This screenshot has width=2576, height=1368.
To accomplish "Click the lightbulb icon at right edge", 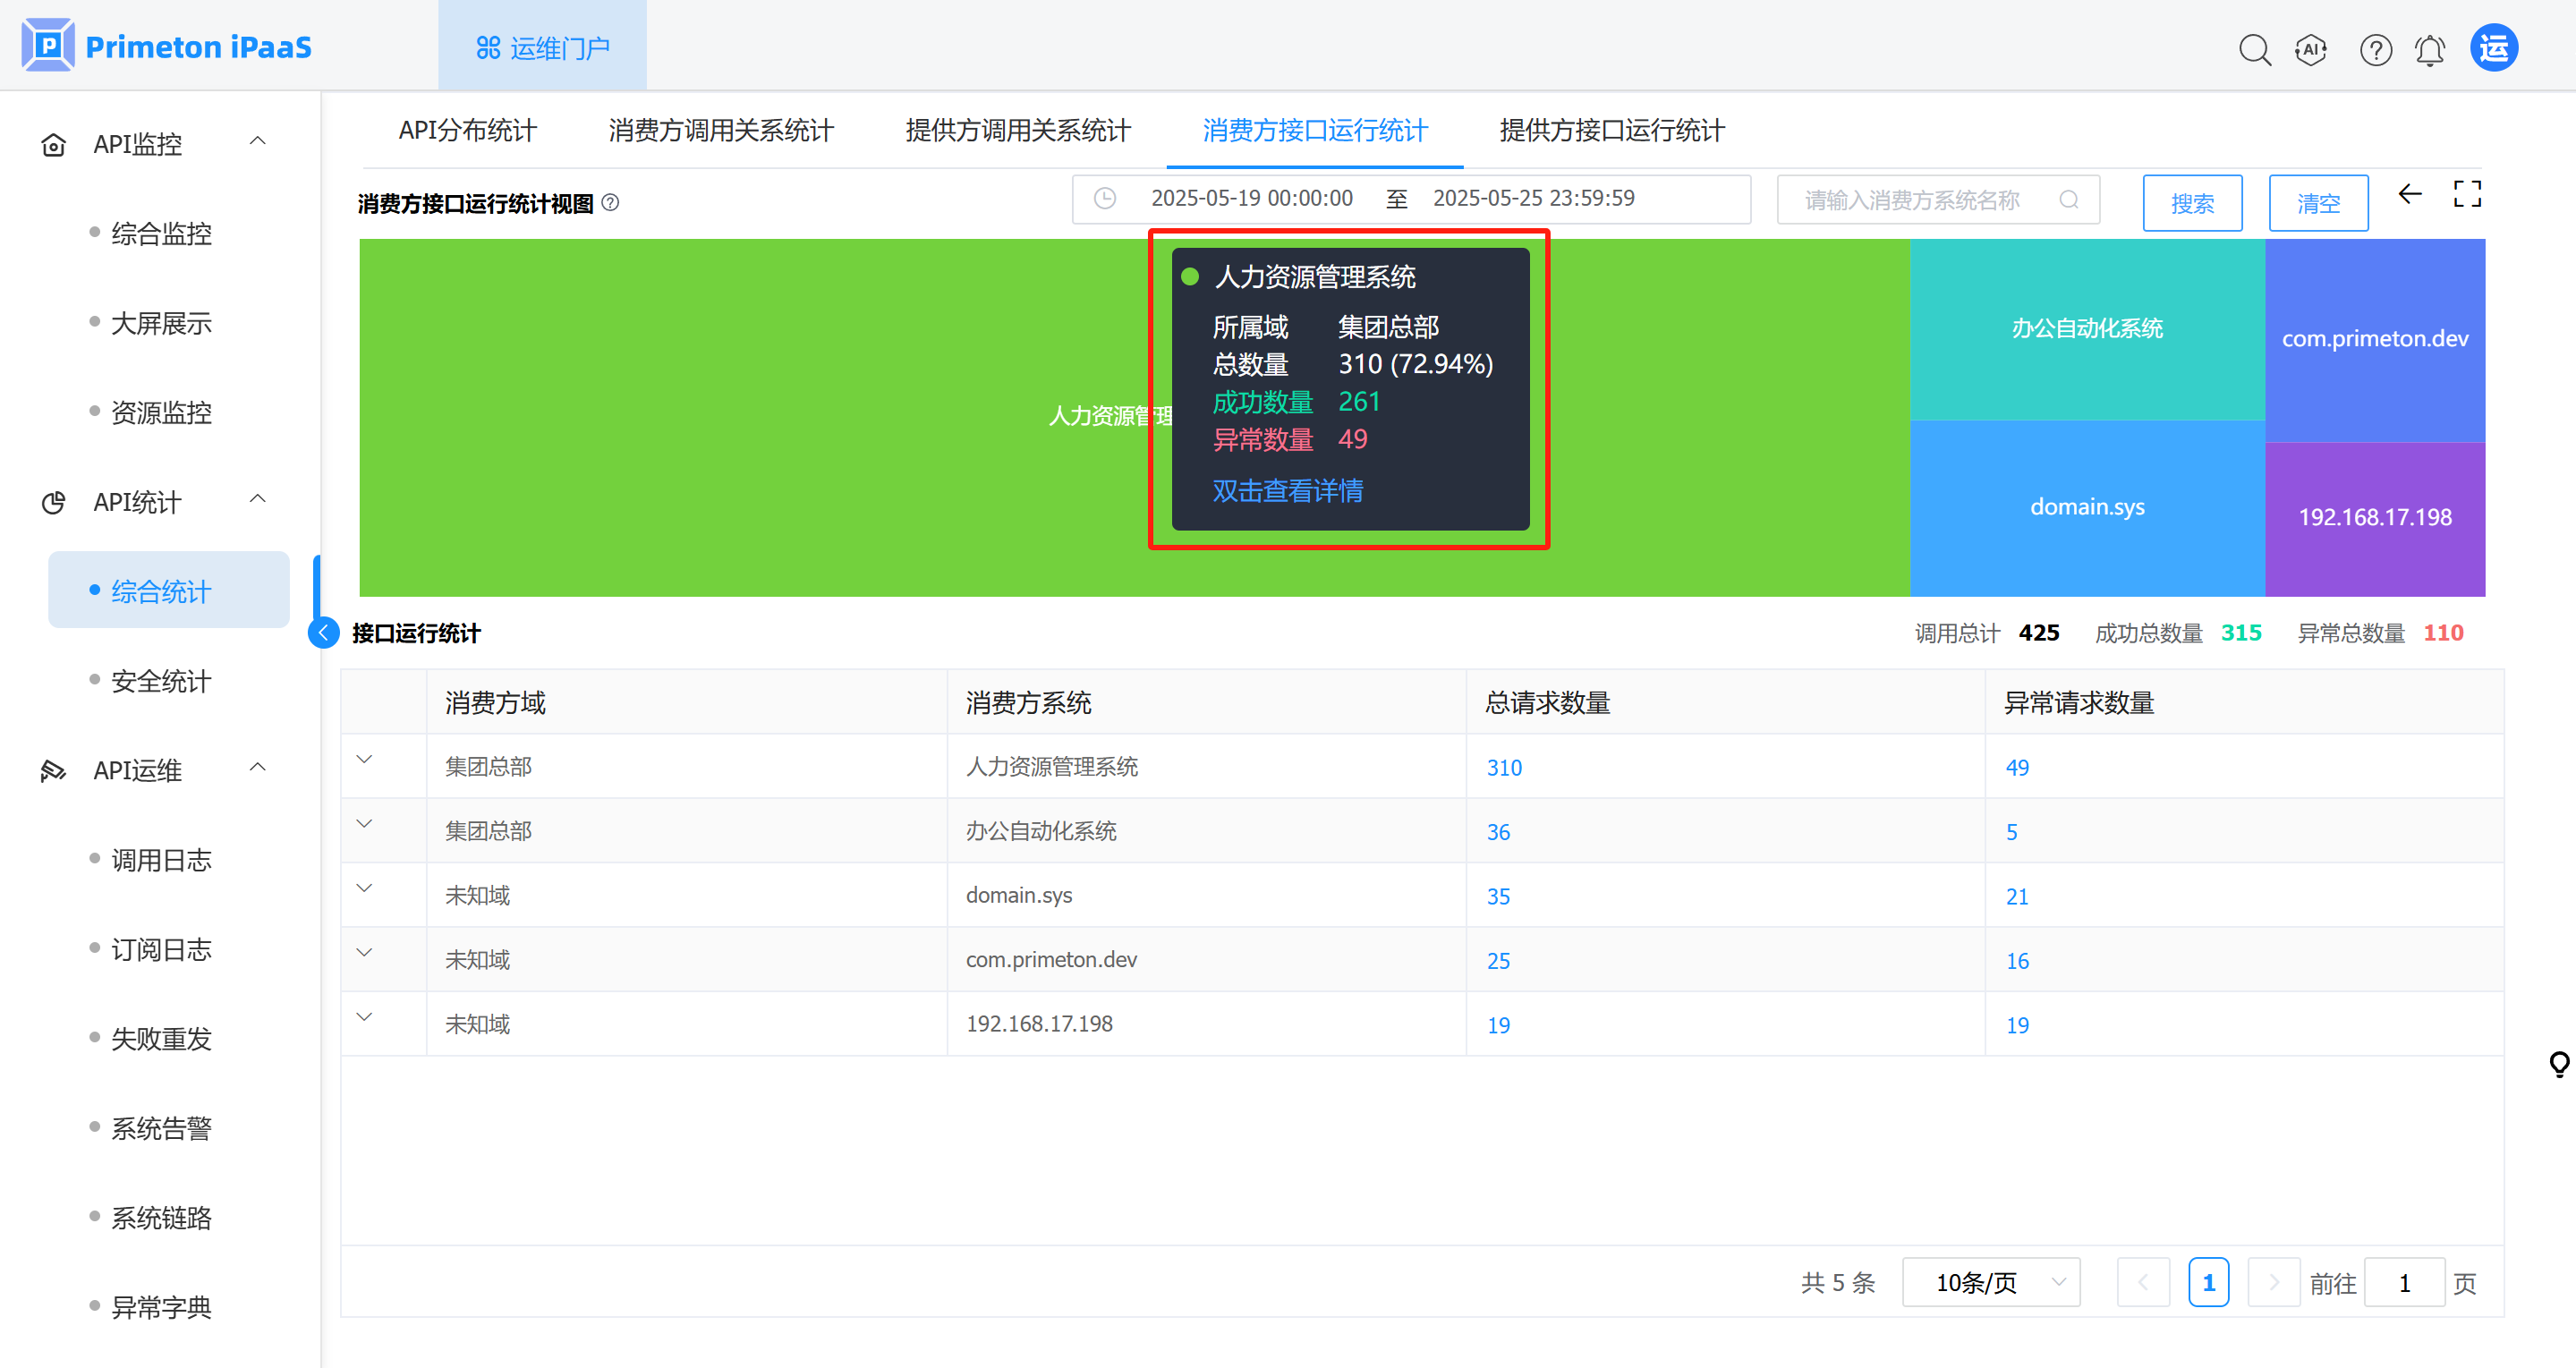I will pyautogui.click(x=2559, y=1064).
